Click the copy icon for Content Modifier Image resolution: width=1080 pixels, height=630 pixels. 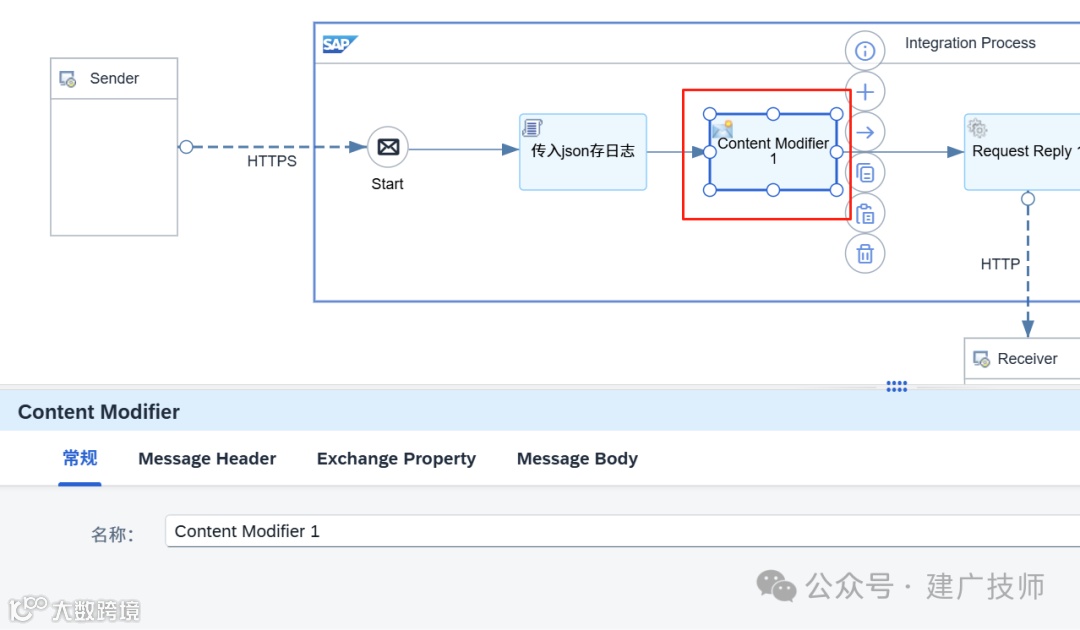point(865,173)
